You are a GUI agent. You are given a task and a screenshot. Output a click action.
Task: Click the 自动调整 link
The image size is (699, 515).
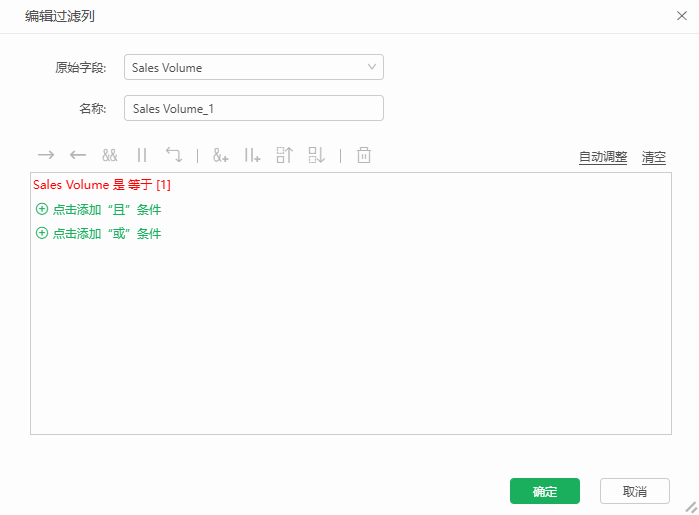click(603, 157)
